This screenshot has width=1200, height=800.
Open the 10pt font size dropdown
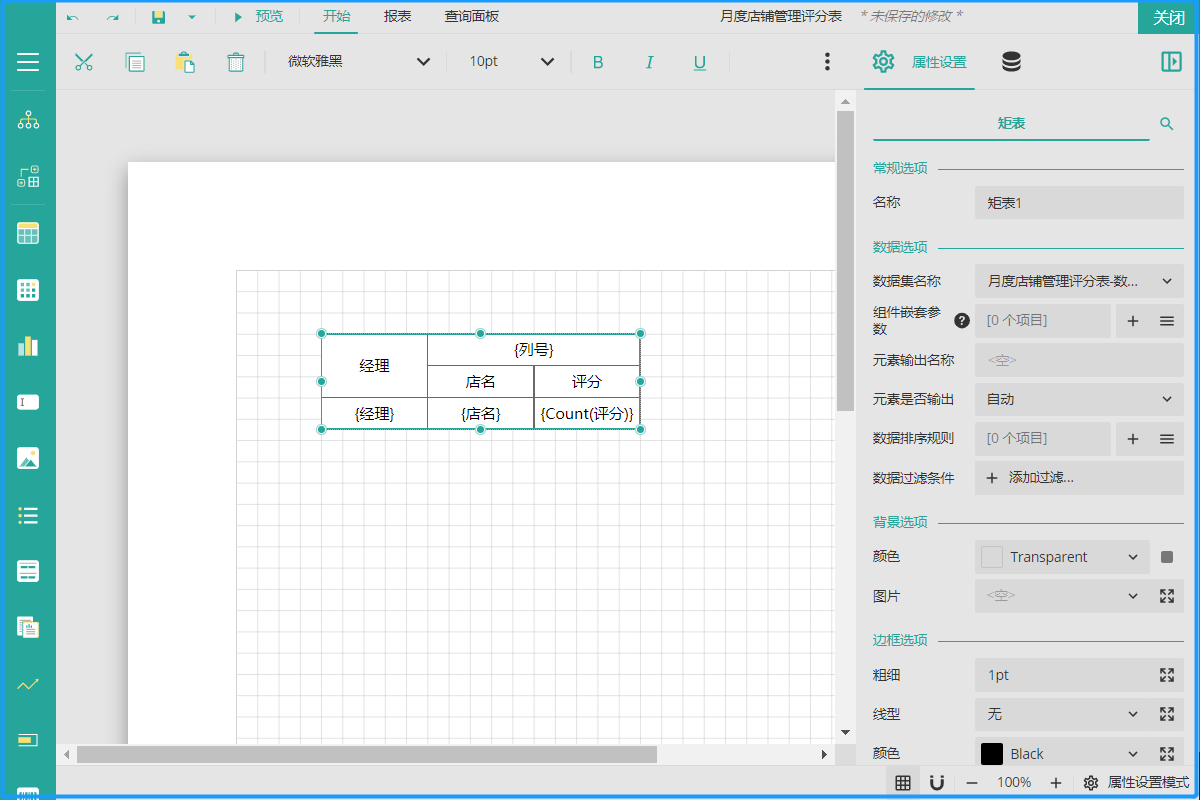click(x=547, y=62)
